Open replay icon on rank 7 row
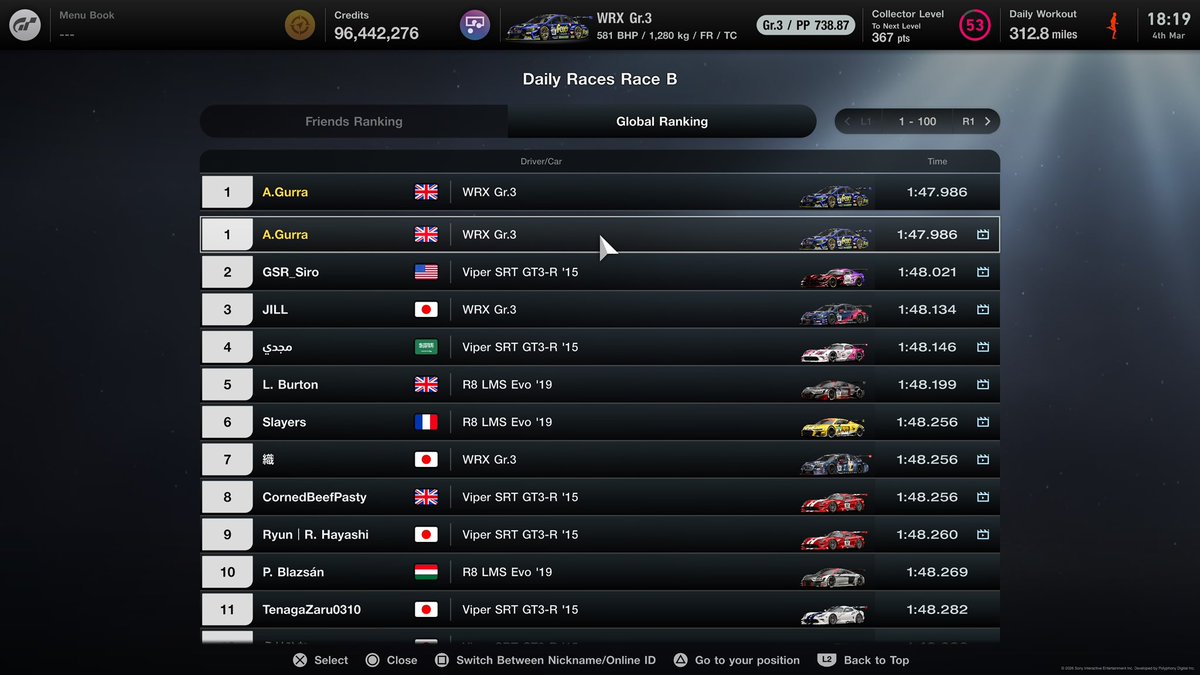 click(982, 460)
